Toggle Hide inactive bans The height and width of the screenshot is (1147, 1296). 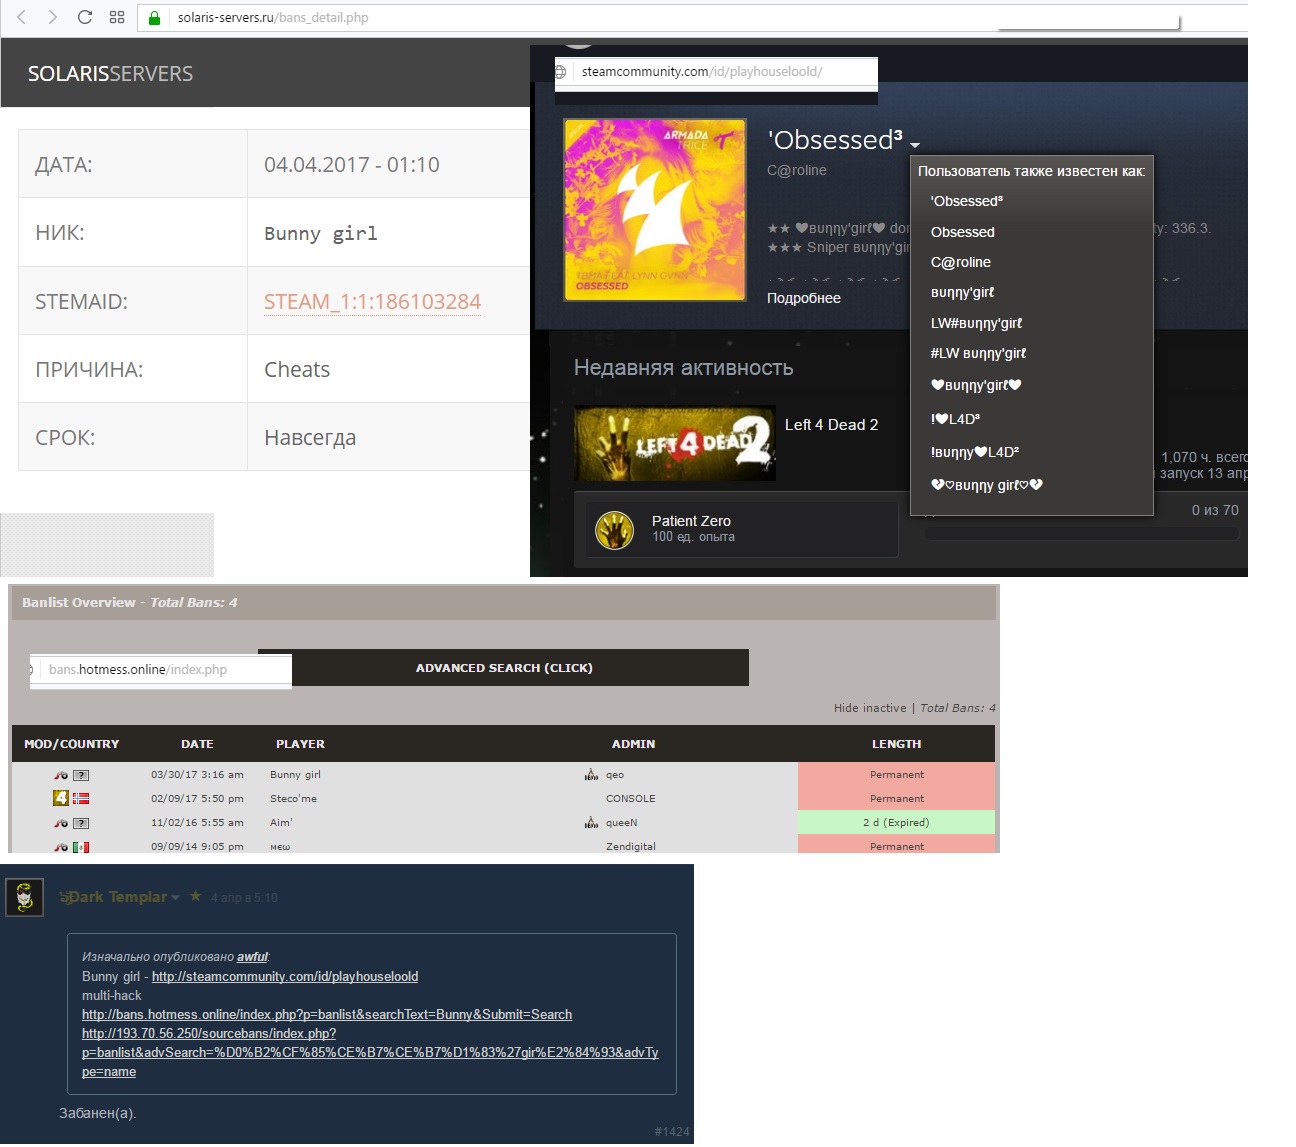[869, 708]
